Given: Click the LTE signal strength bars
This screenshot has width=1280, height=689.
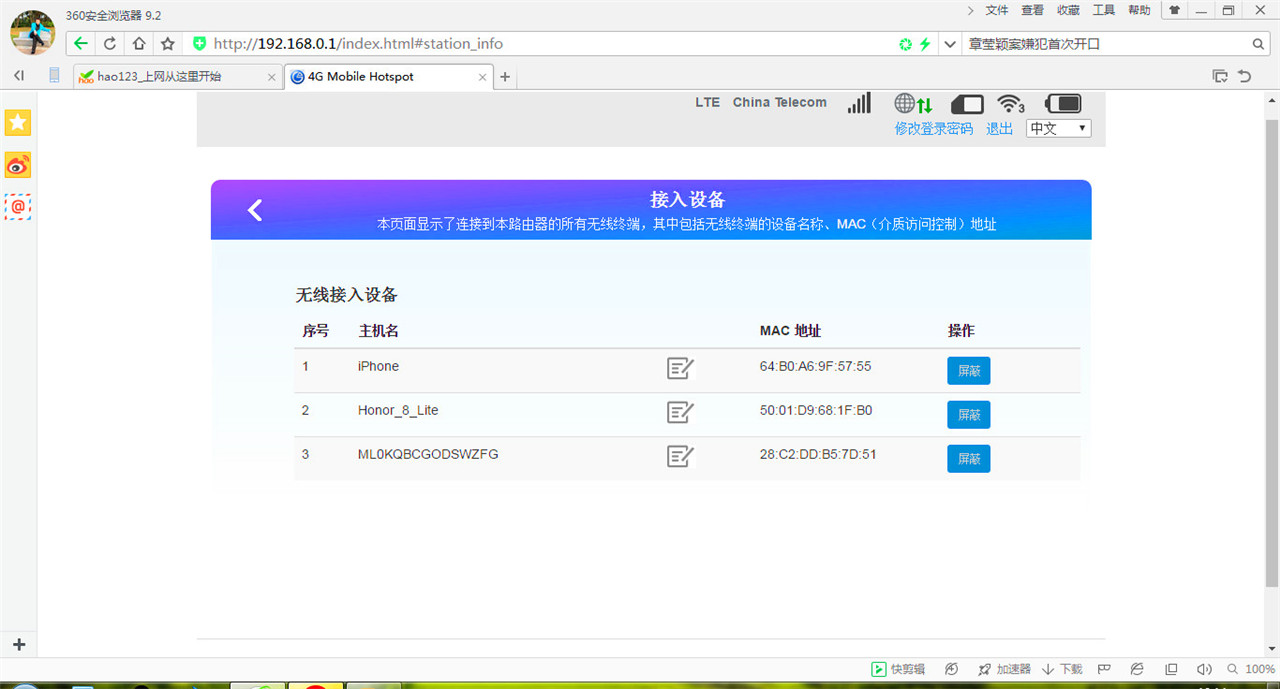Looking at the screenshot, I should click(858, 102).
